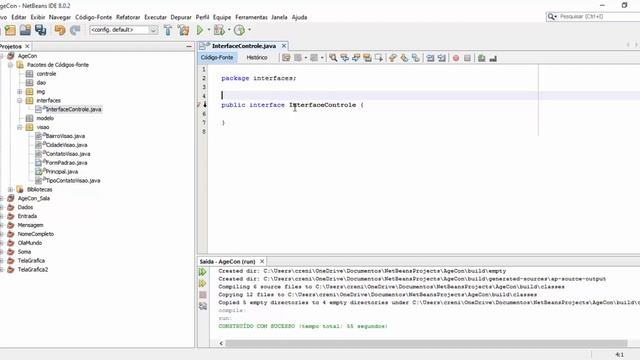Select FormPadrao.java in project tree
The width and height of the screenshot is (640, 360).
pyautogui.click(x=66, y=163)
